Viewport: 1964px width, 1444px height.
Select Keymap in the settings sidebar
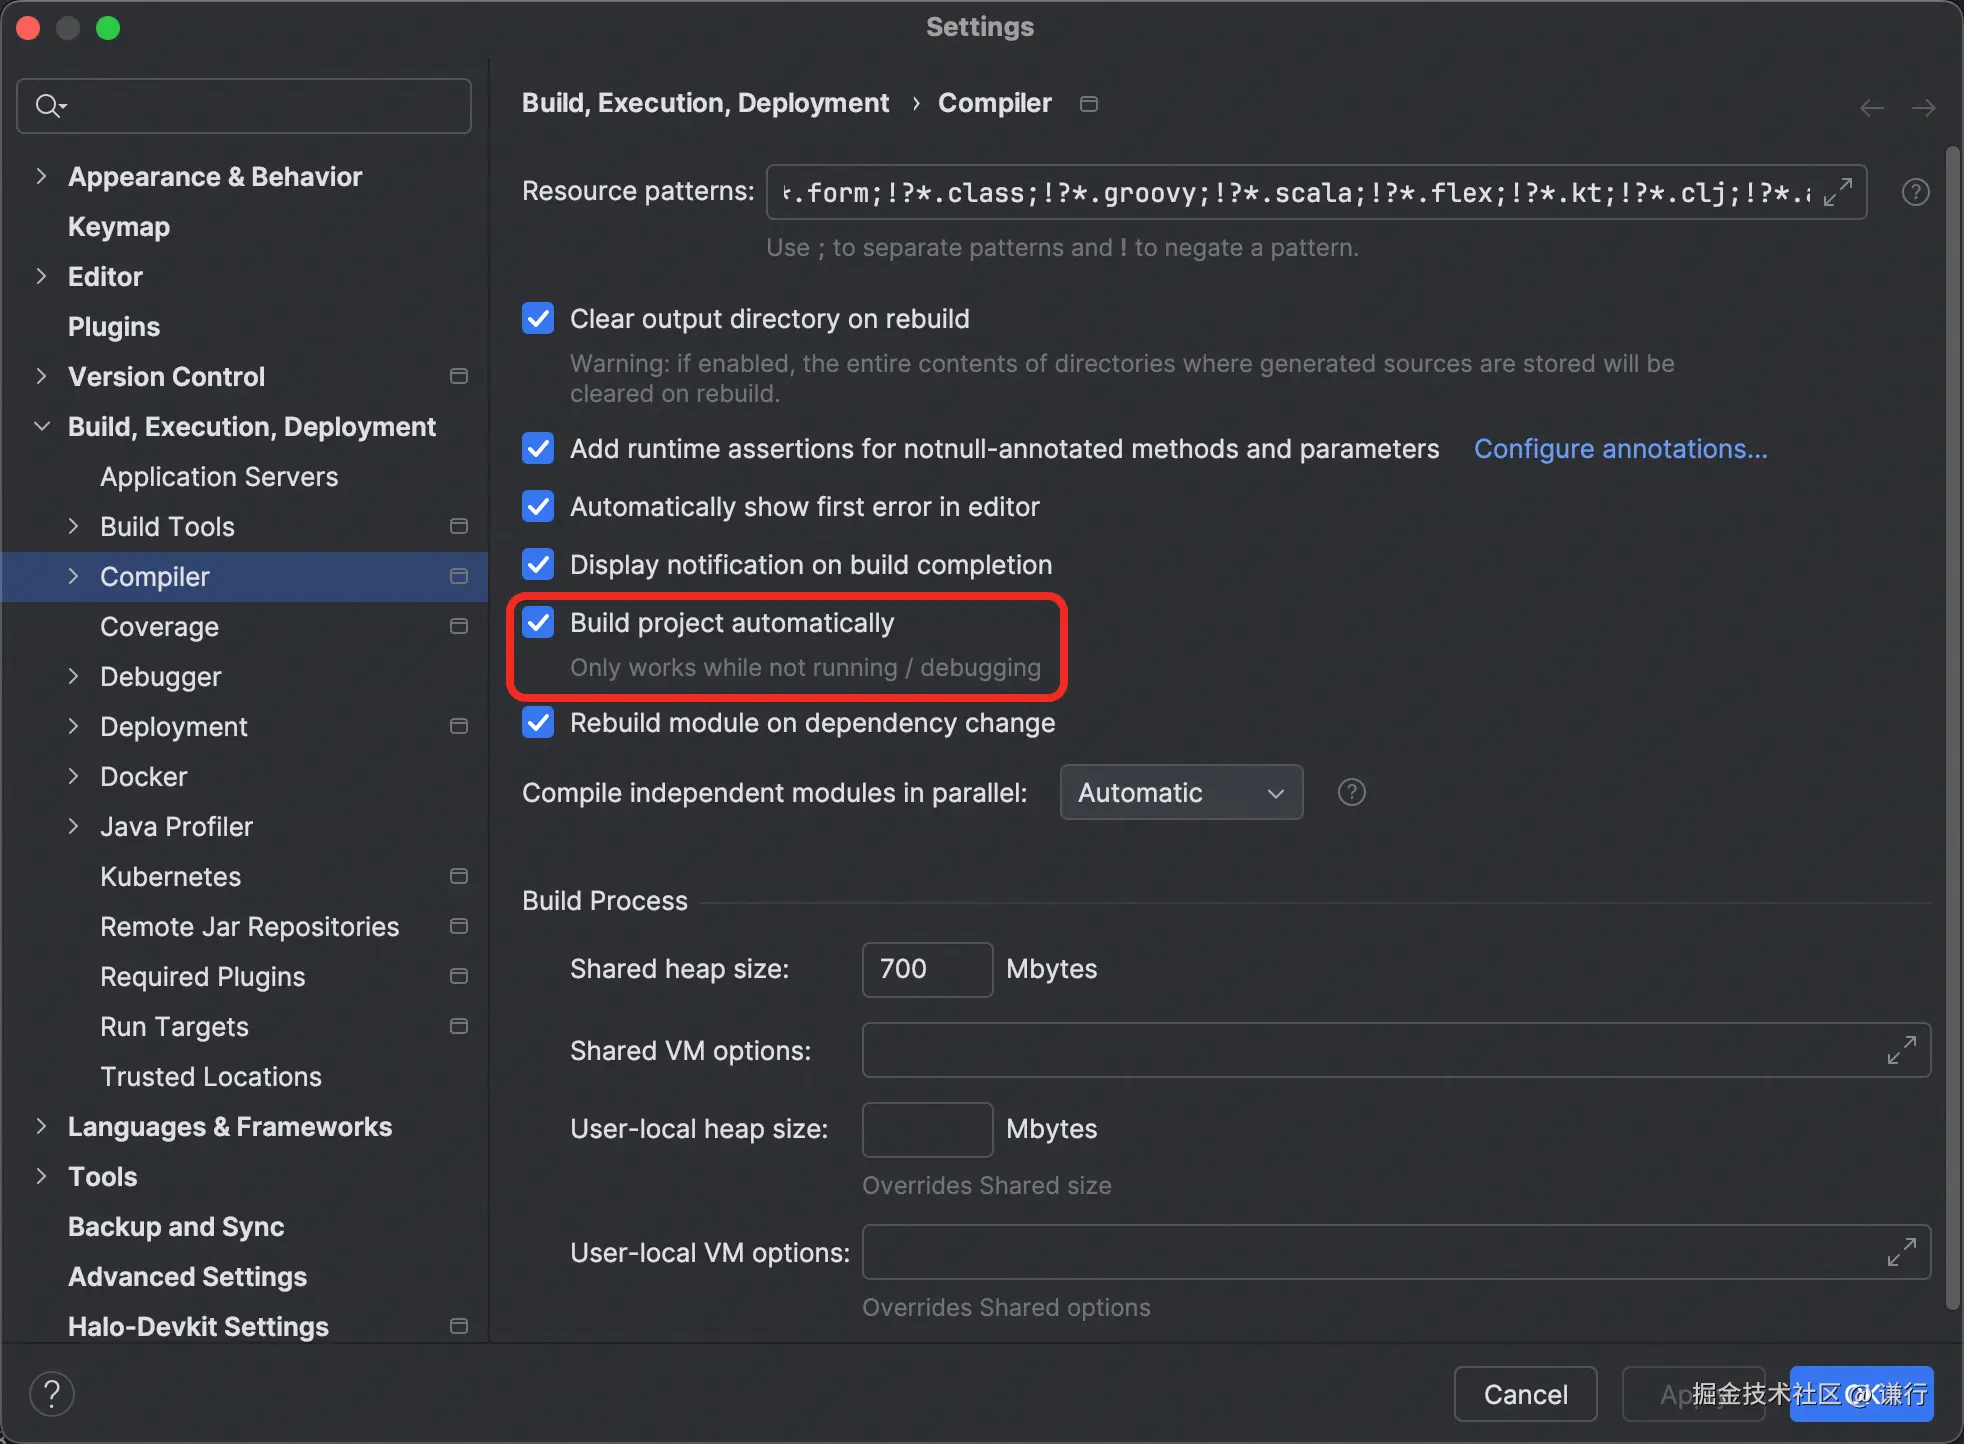click(x=118, y=227)
